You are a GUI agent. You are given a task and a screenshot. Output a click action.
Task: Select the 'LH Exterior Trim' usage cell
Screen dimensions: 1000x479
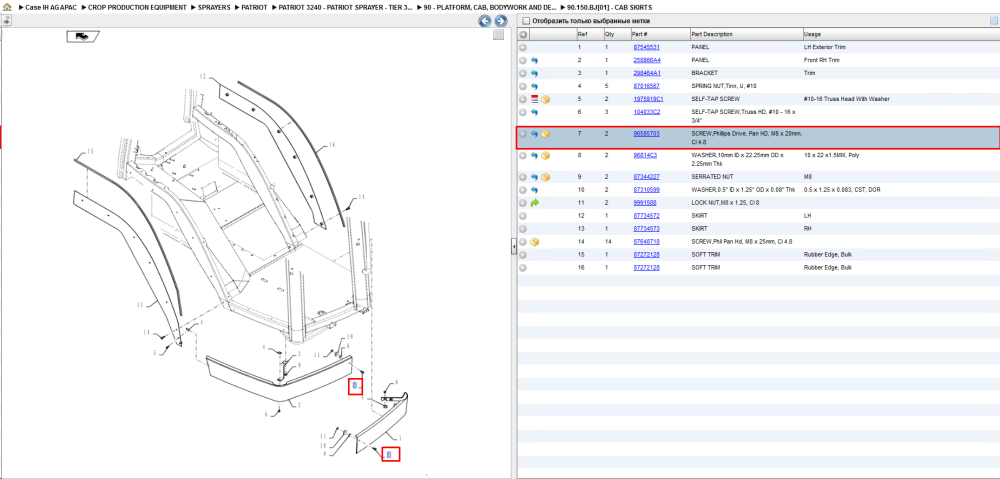click(x=825, y=47)
